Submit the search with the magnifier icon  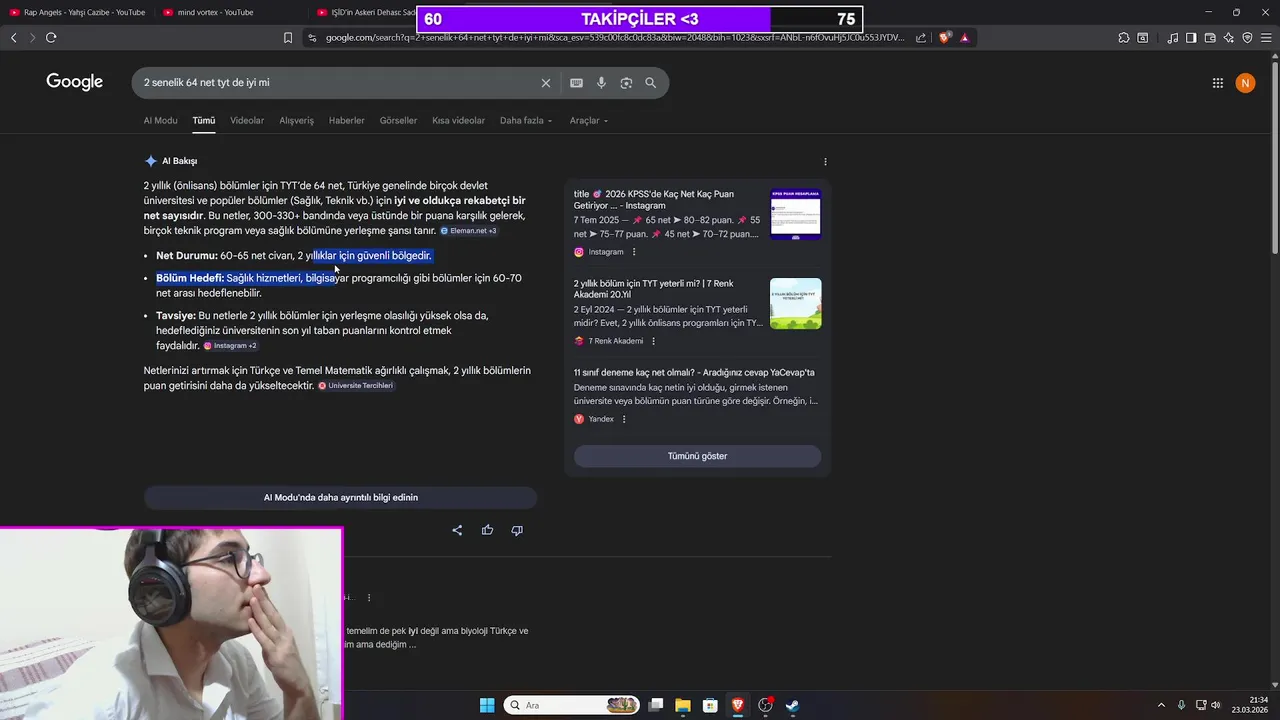click(651, 83)
